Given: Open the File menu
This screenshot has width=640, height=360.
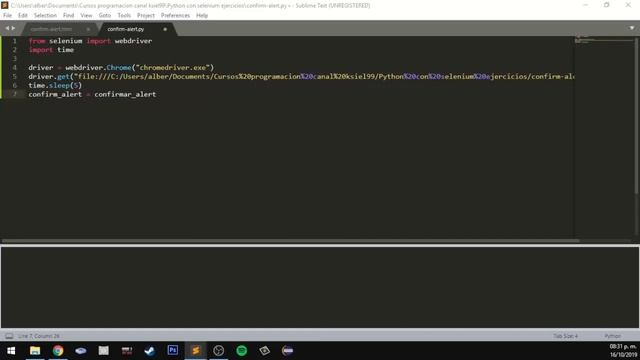Looking at the screenshot, I should coord(7,16).
